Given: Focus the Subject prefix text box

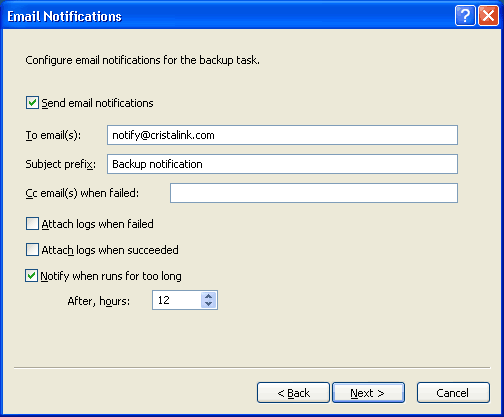Looking at the screenshot, I should pos(282,164).
